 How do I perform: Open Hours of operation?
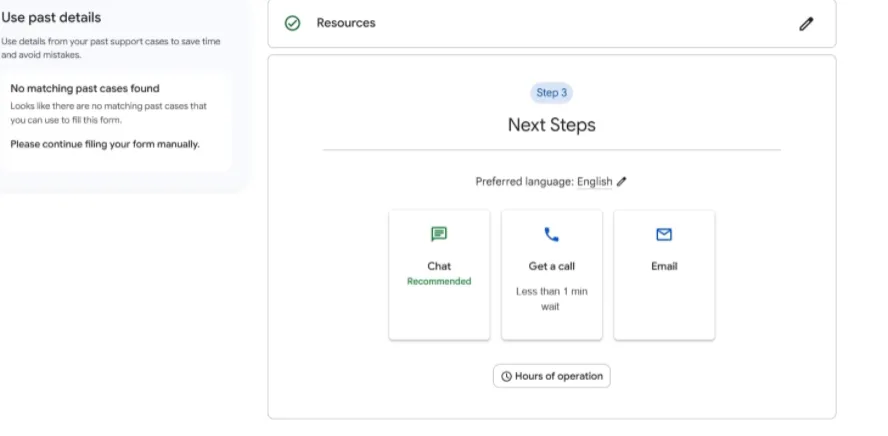click(x=552, y=376)
